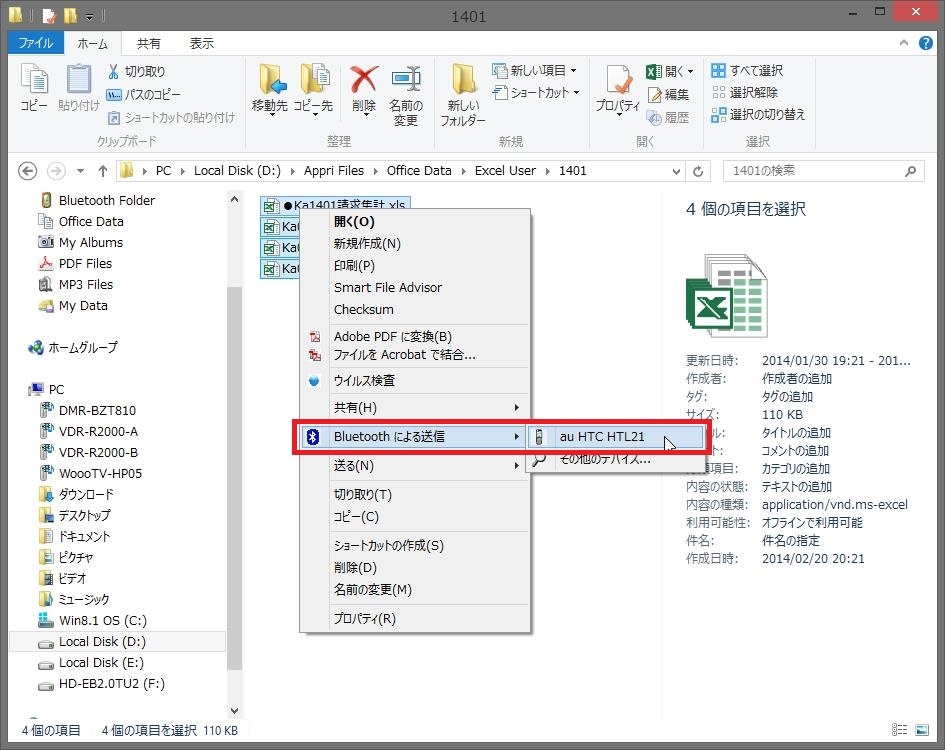Click Edit (編集) in the ribbon
945x750 pixels.
pyautogui.click(x=668, y=95)
